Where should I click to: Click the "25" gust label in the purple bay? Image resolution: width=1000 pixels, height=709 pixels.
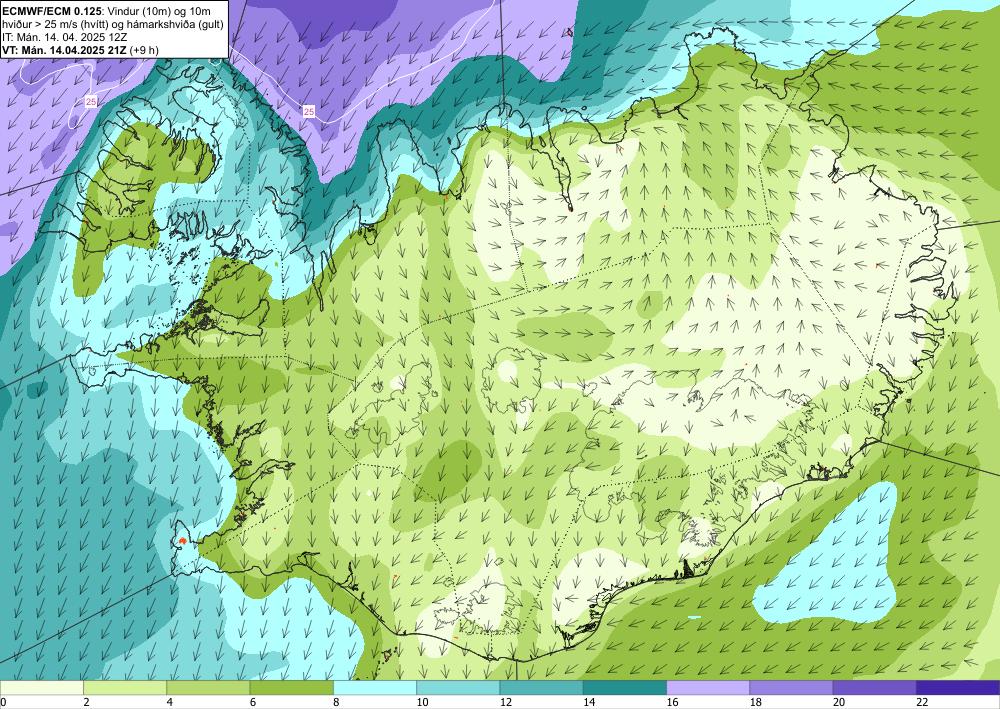coord(309,112)
